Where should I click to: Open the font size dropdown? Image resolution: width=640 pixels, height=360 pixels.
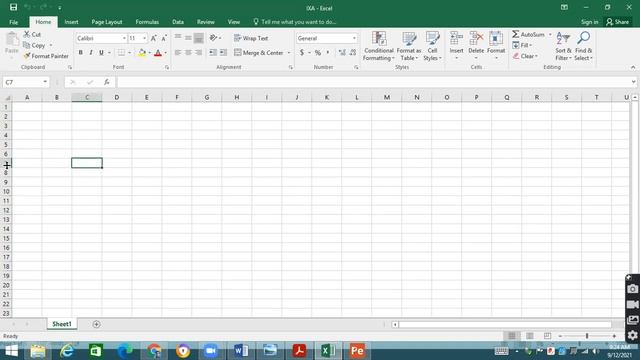click(x=144, y=38)
